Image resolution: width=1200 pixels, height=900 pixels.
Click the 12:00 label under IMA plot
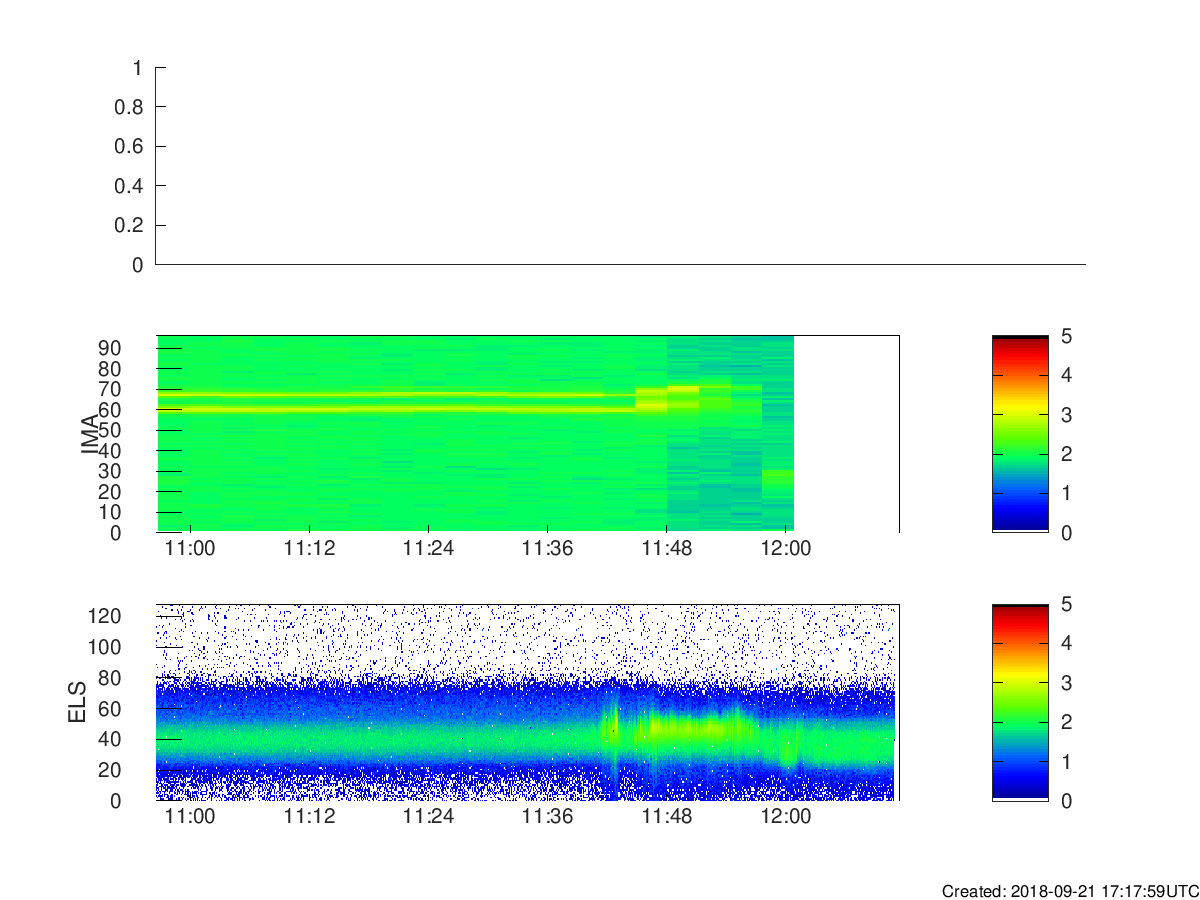pyautogui.click(x=786, y=548)
